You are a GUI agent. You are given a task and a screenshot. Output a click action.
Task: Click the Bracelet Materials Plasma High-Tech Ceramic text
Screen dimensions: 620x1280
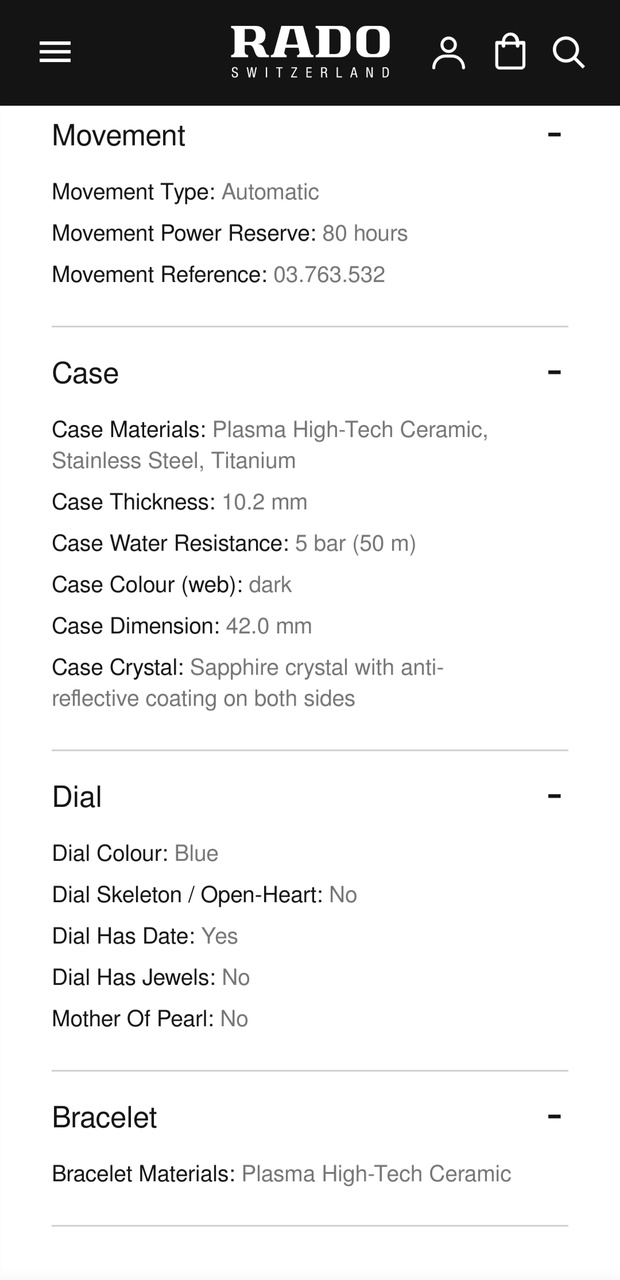tap(376, 1173)
